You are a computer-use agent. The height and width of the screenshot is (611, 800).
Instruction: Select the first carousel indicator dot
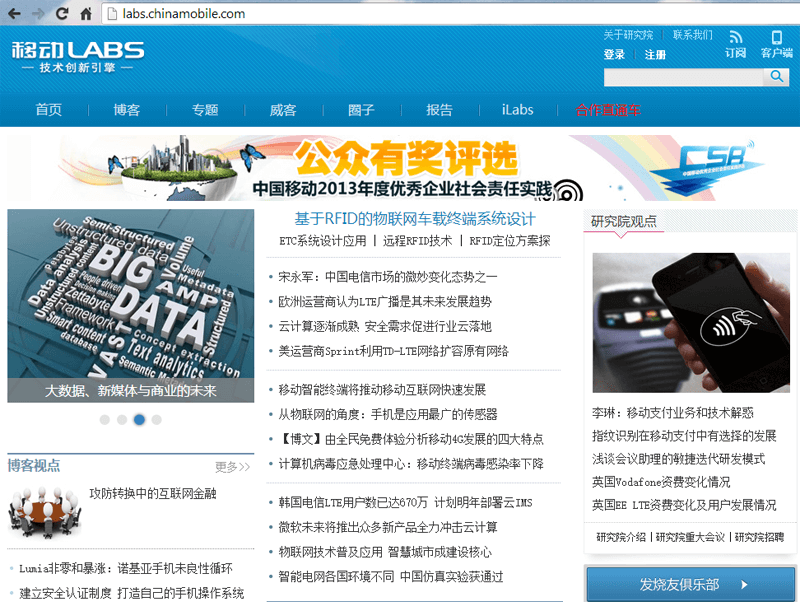[x=105, y=420]
